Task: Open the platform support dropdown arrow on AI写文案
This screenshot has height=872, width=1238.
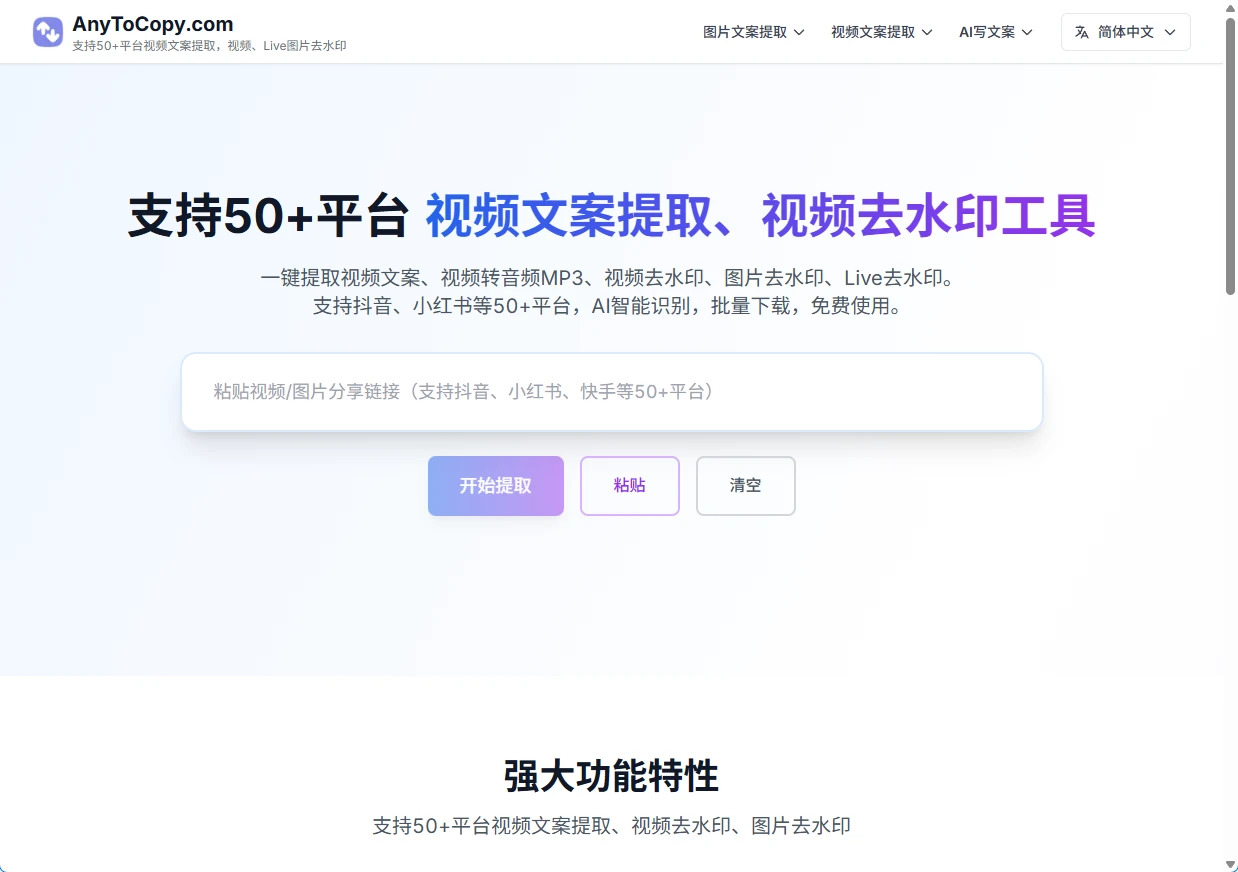Action: point(1027,31)
